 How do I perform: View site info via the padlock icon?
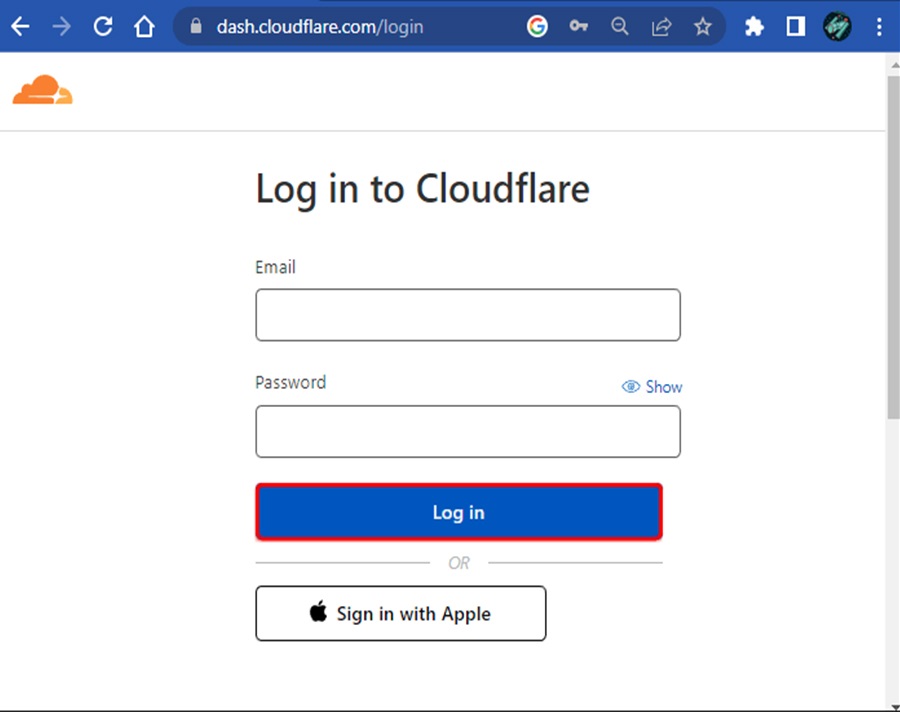pyautogui.click(x=196, y=27)
